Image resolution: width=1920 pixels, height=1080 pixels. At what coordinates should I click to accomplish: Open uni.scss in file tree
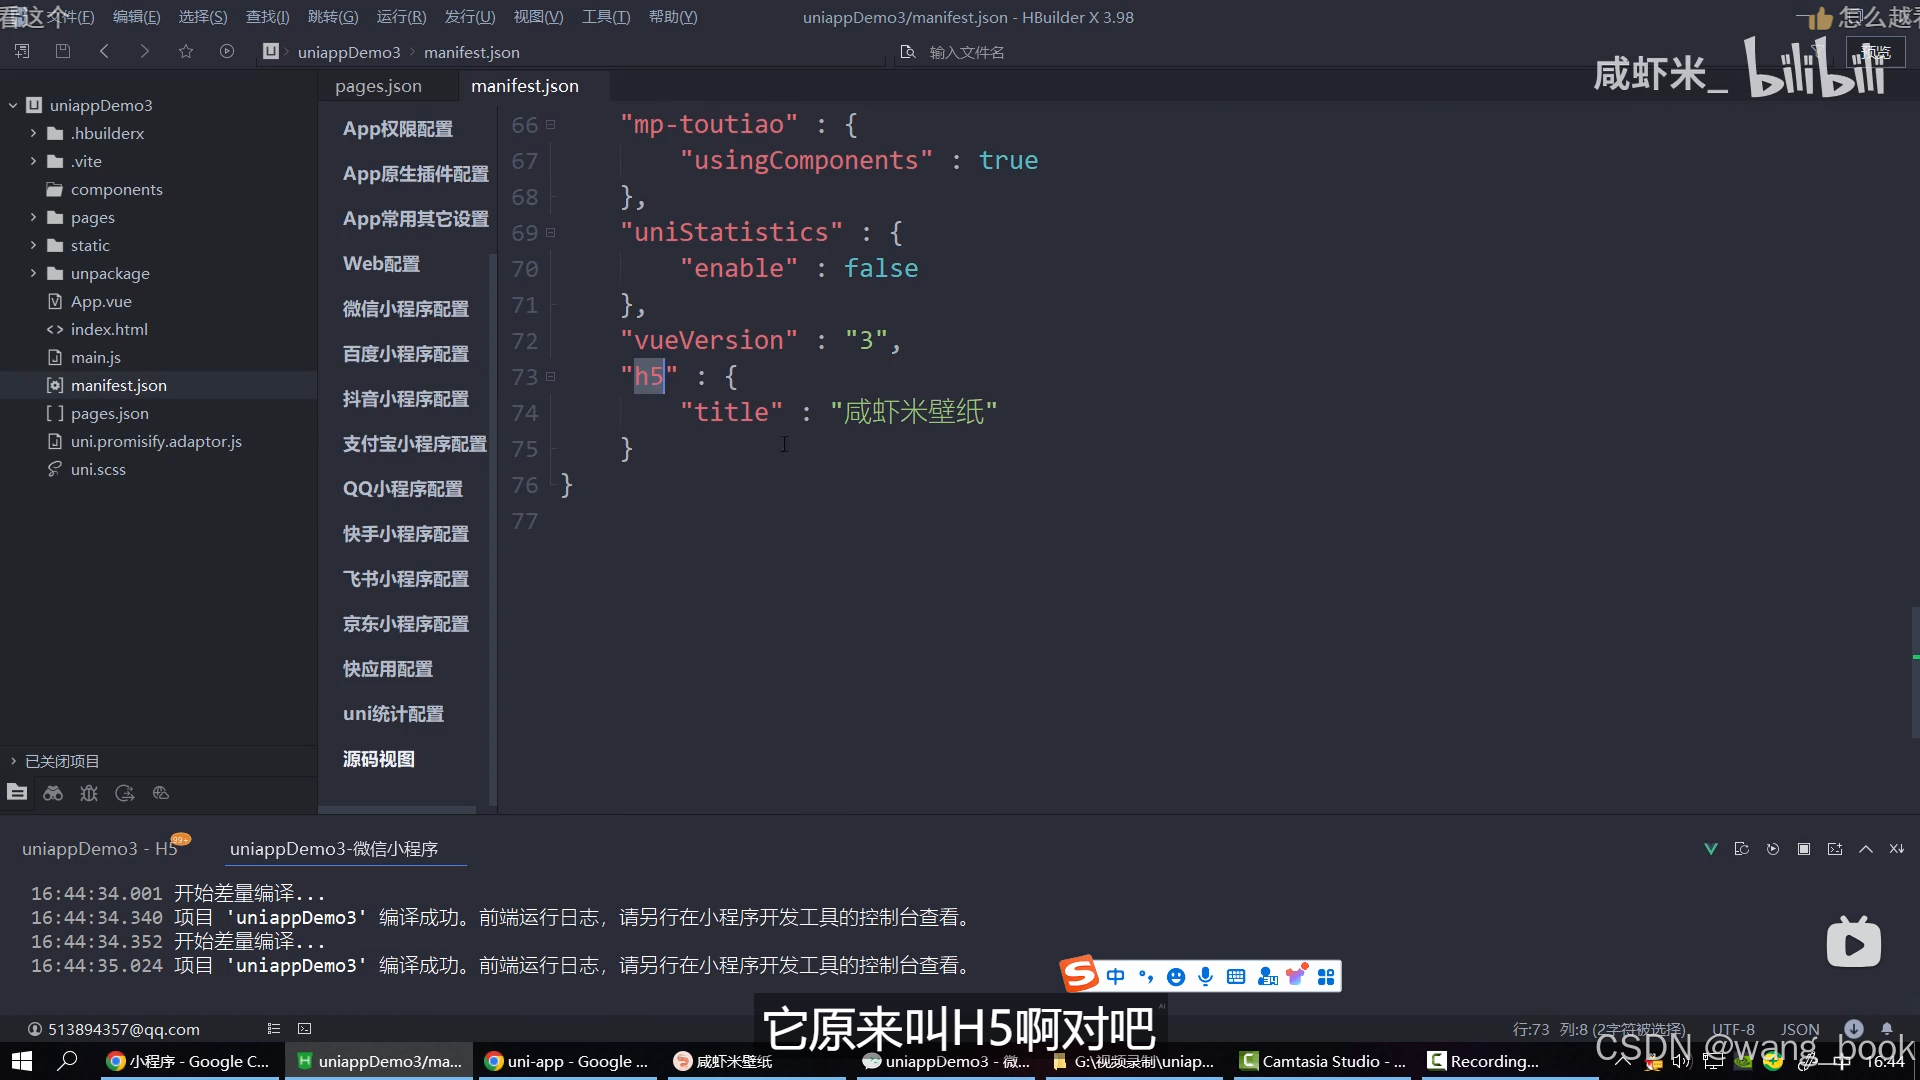coord(98,469)
